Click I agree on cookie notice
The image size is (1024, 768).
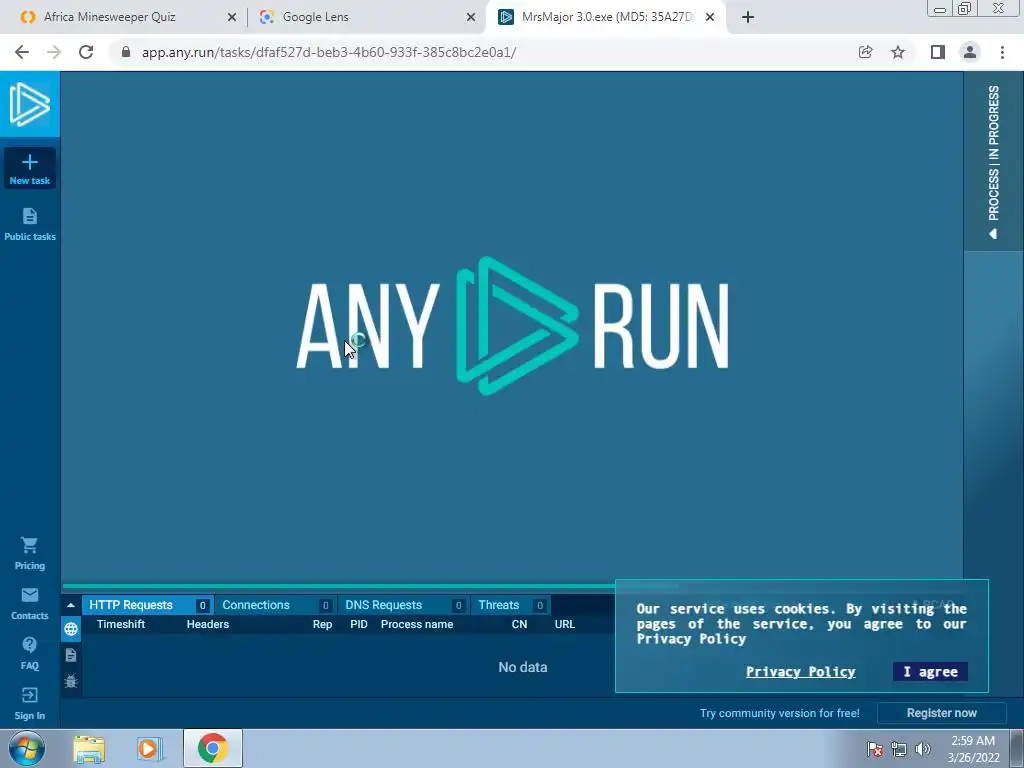930,671
